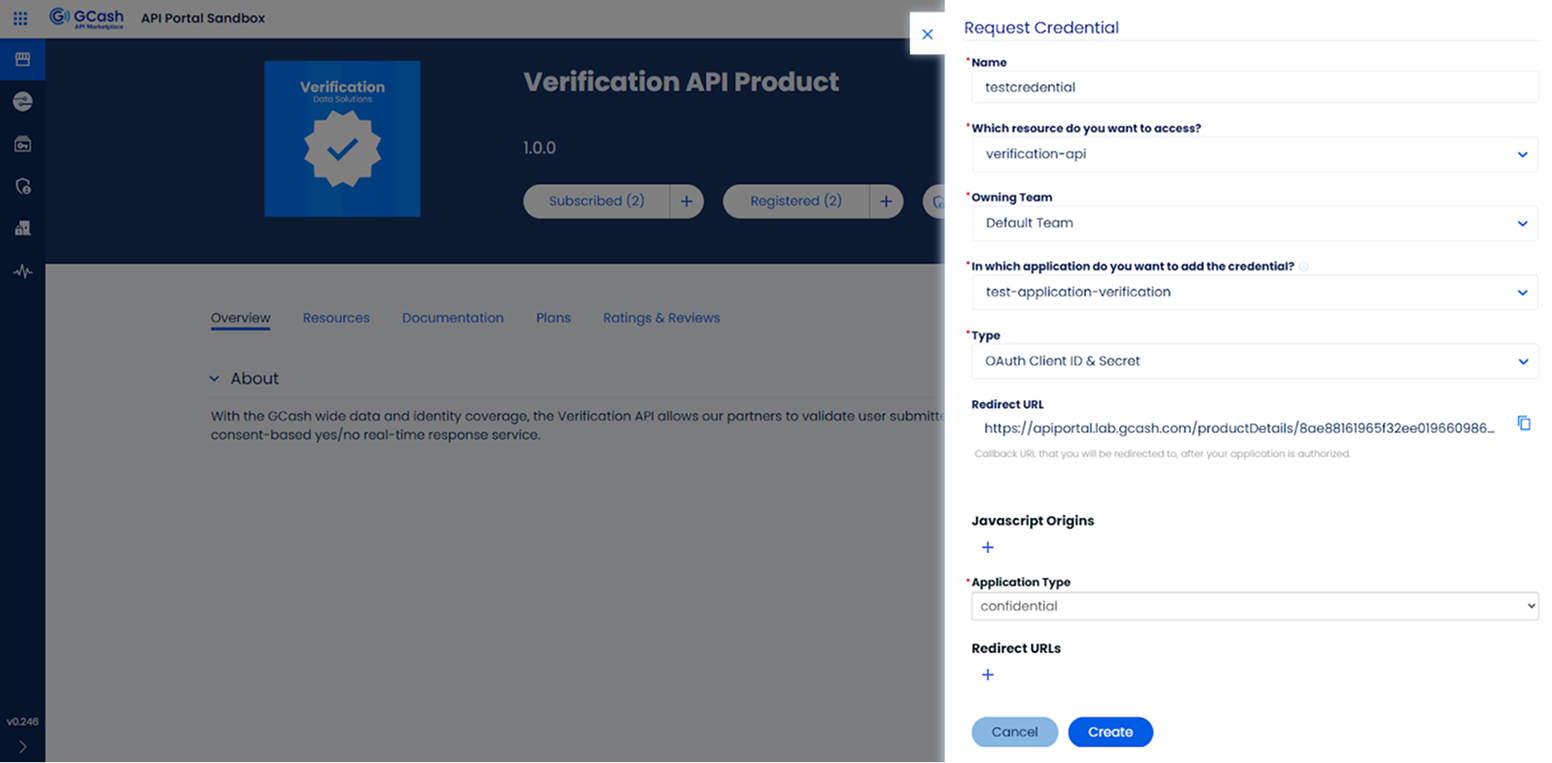The width and height of the screenshot is (1552, 763).
Task: Open the sidebar icon below the storefront
Action: click(22, 102)
